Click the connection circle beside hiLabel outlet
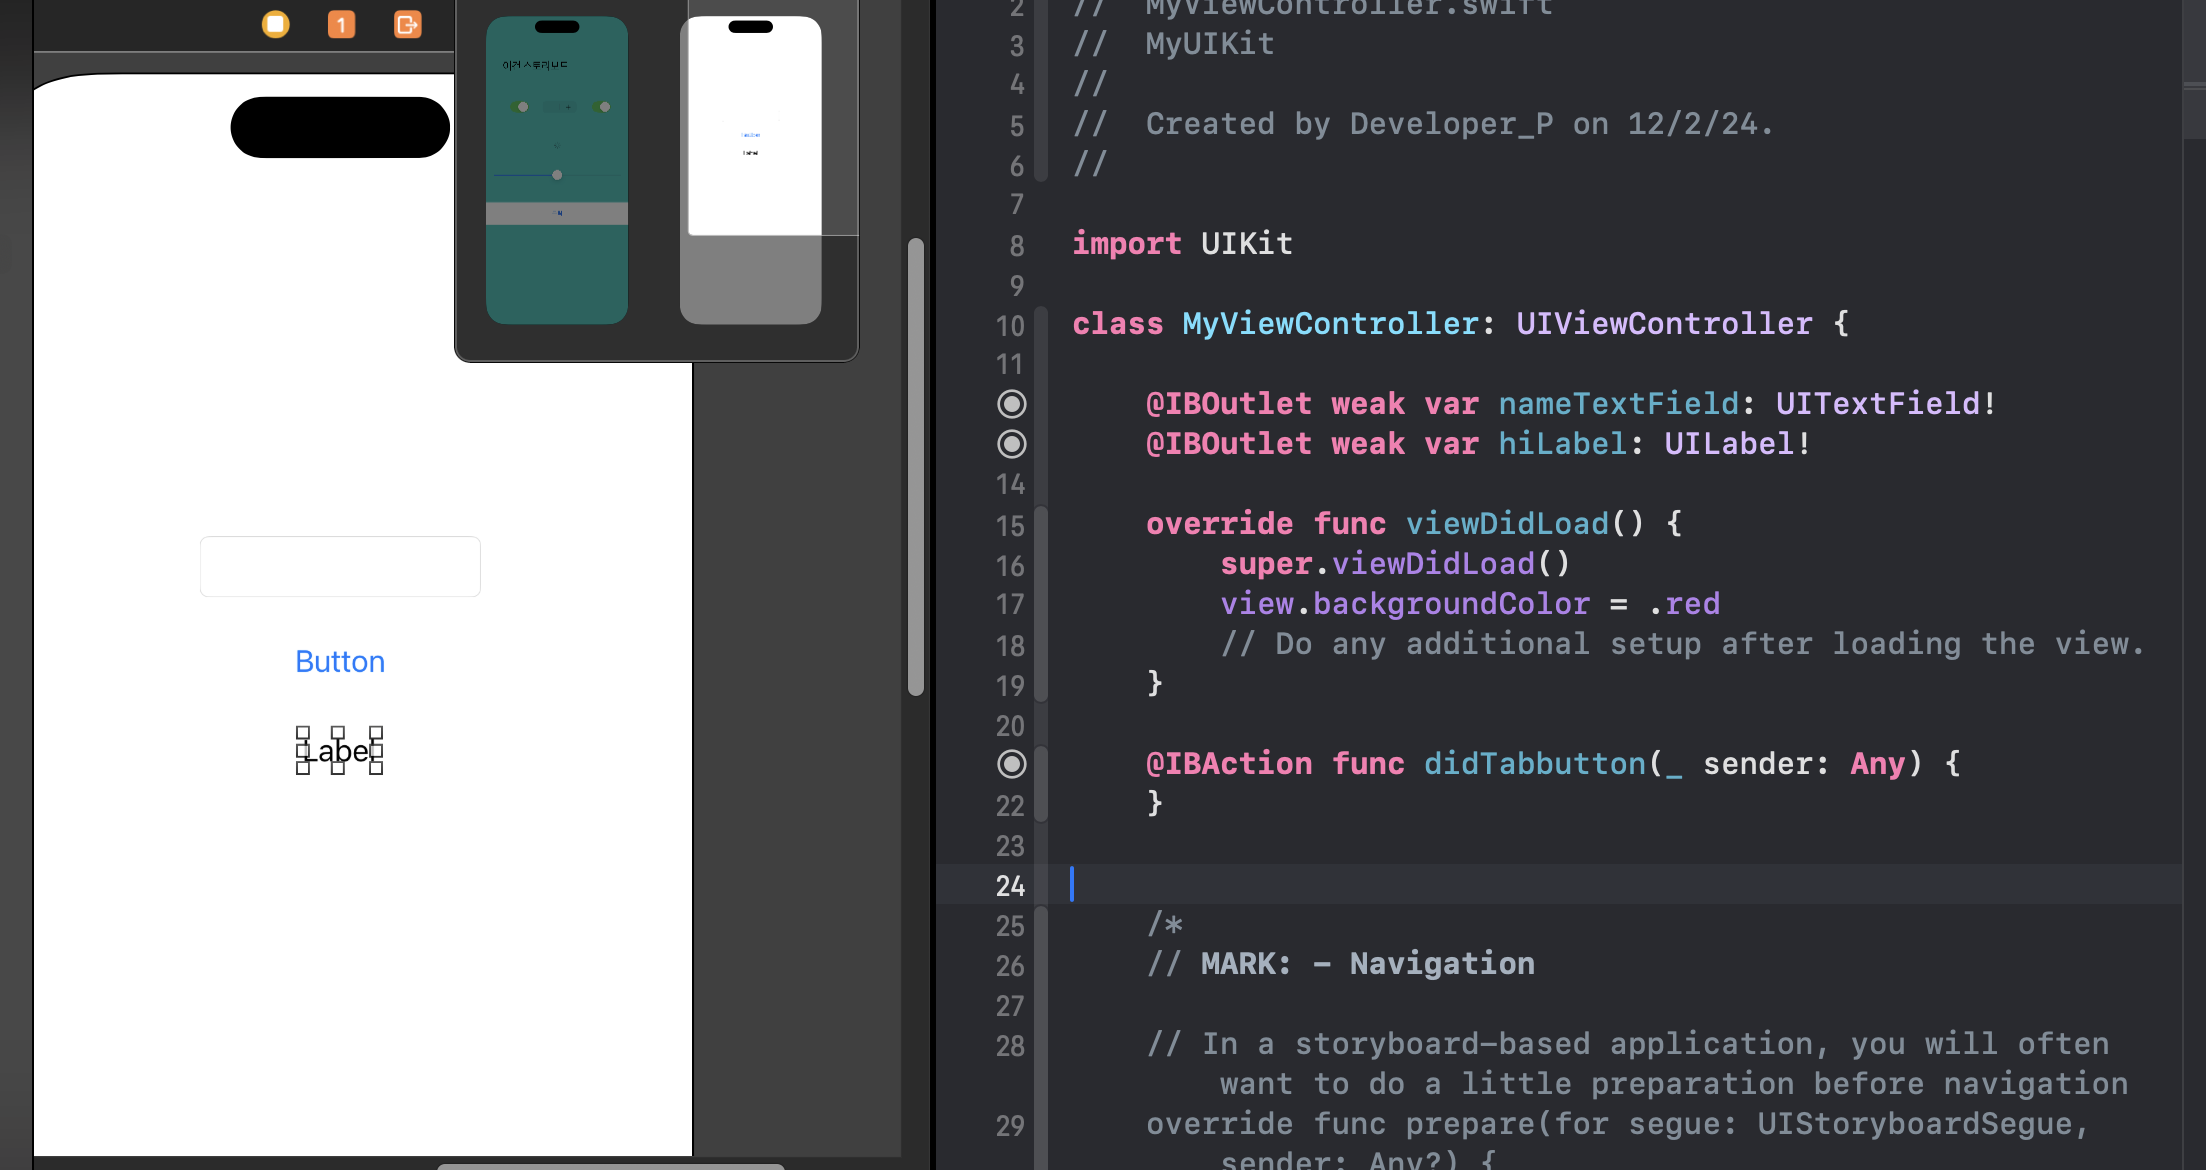Image resolution: width=2206 pixels, height=1170 pixels. click(x=1012, y=444)
